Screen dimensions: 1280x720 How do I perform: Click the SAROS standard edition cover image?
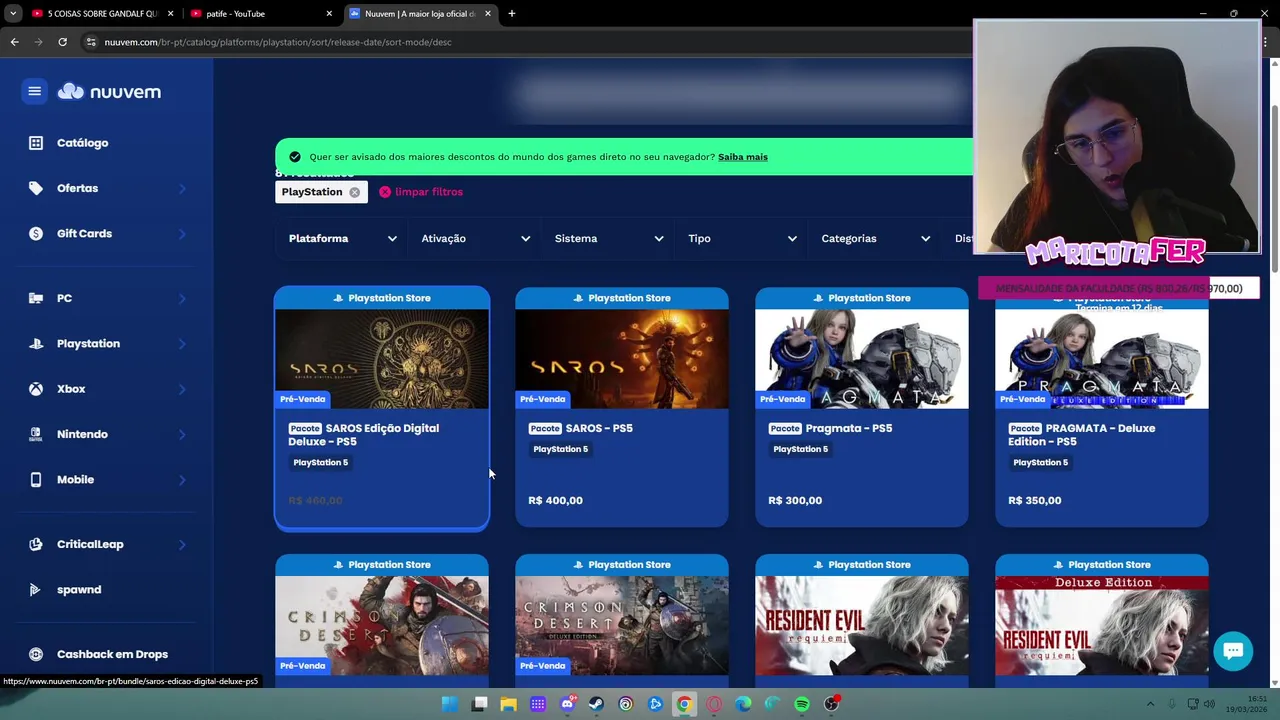pyautogui.click(x=622, y=358)
